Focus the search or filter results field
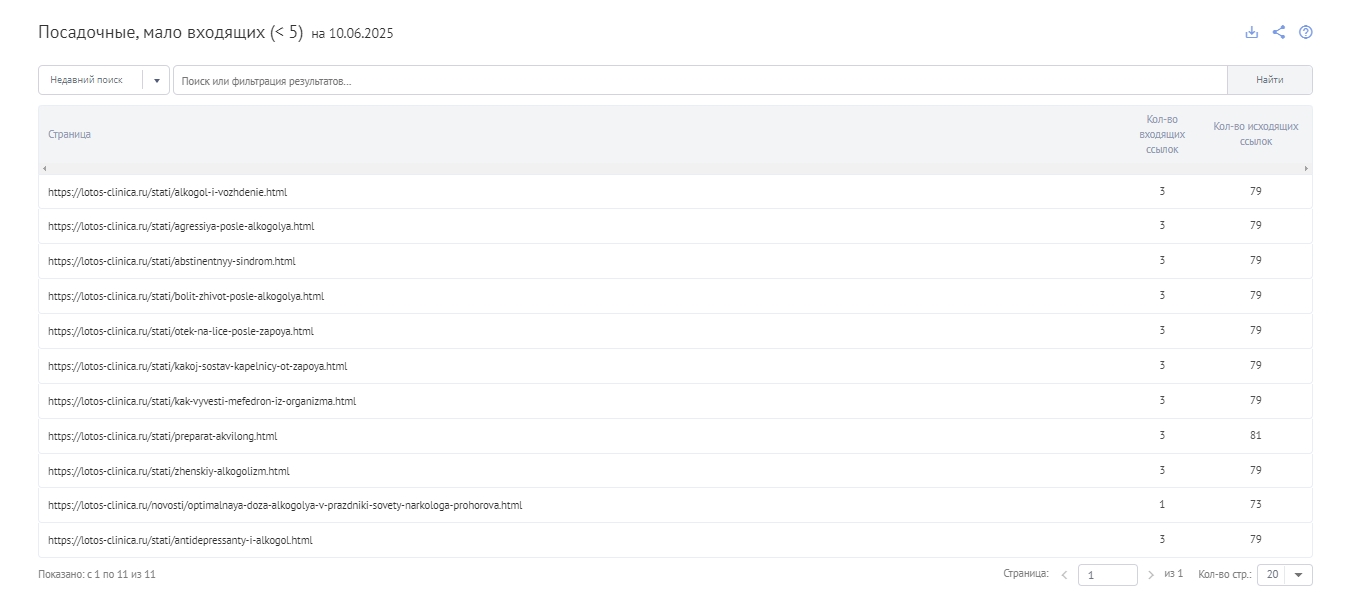The height and width of the screenshot is (608, 1351). click(x=700, y=80)
